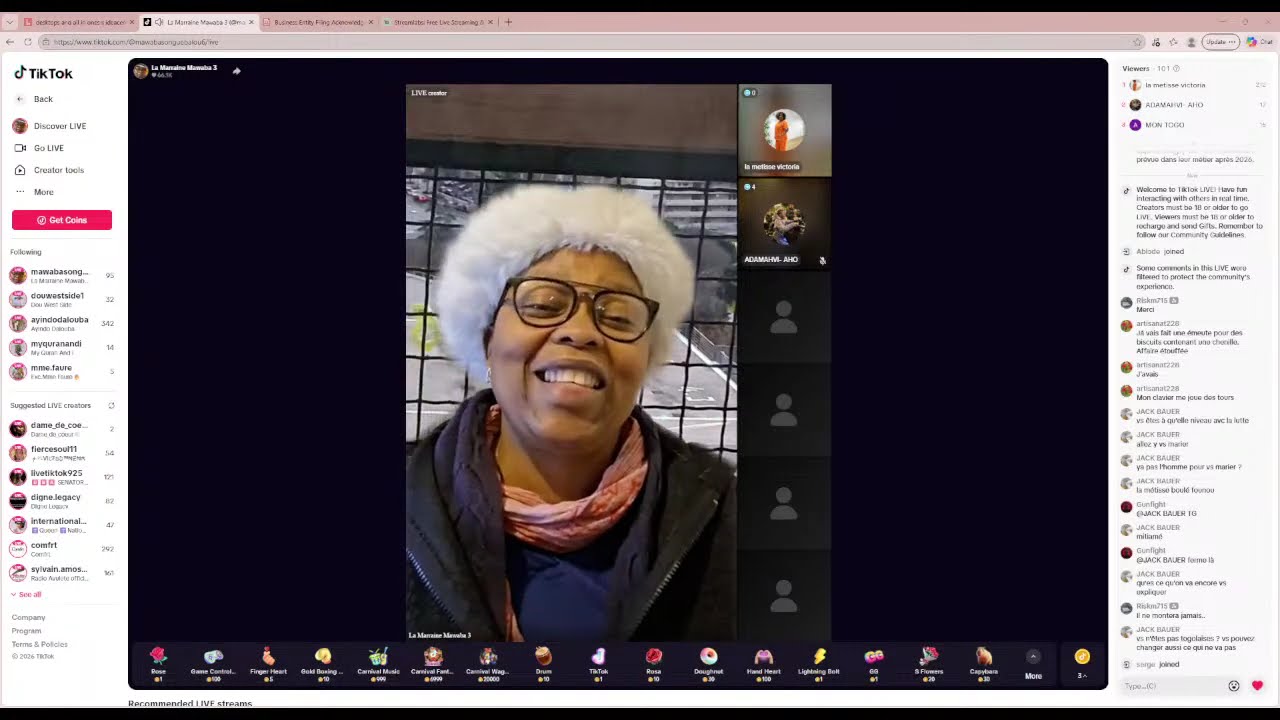Open the Company footer link

click(28, 617)
